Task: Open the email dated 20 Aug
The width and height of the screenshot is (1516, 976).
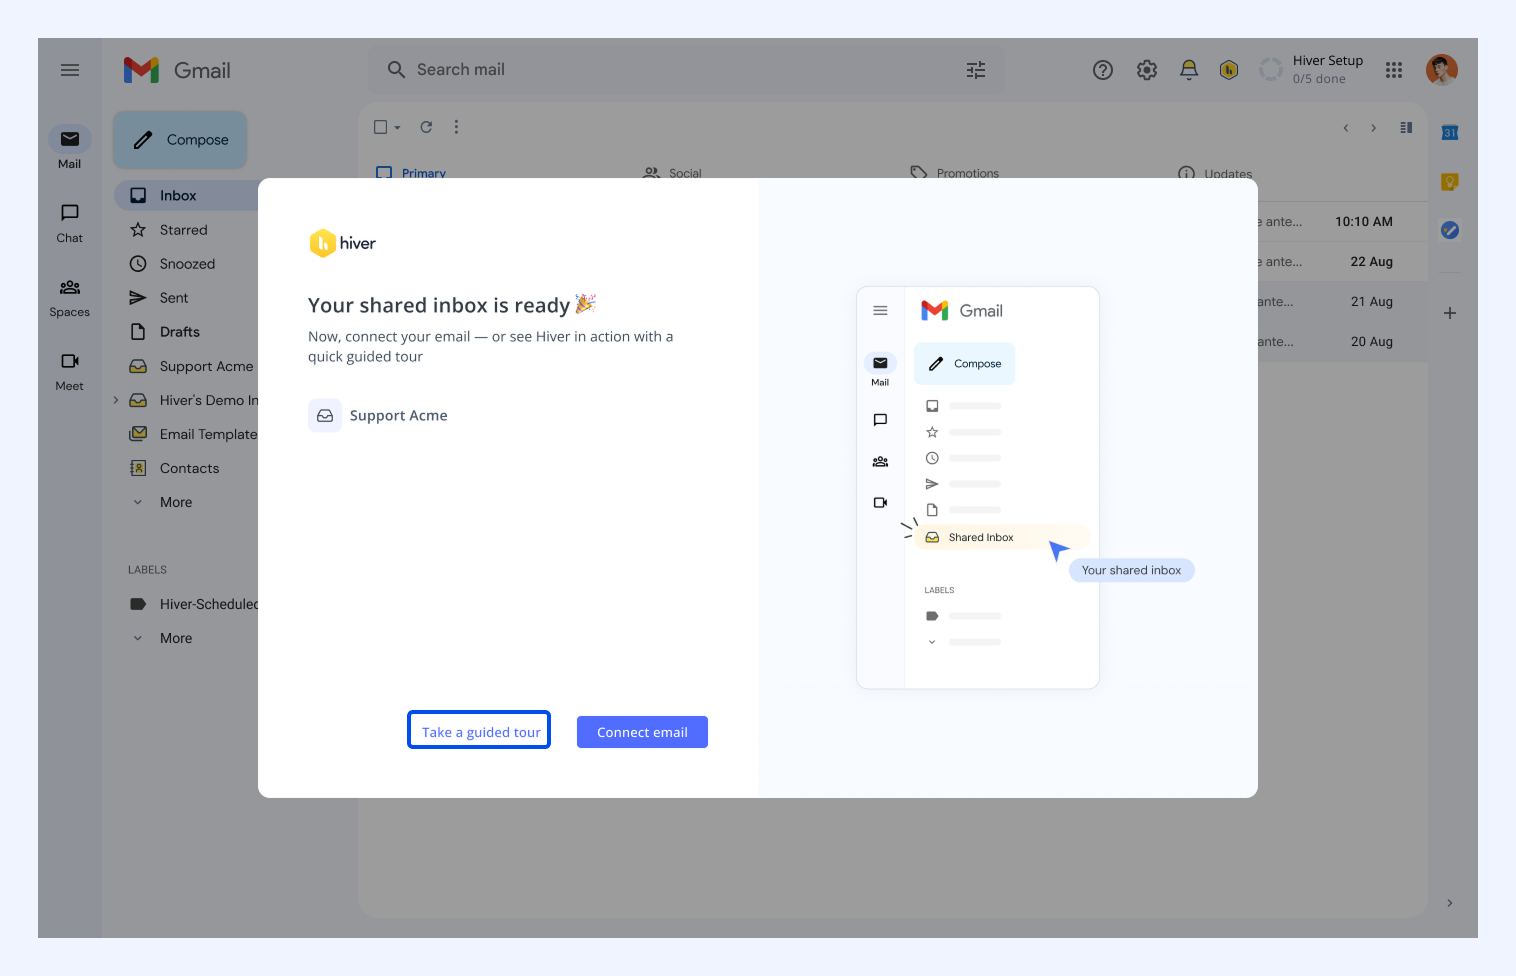Action: pos(1342,342)
